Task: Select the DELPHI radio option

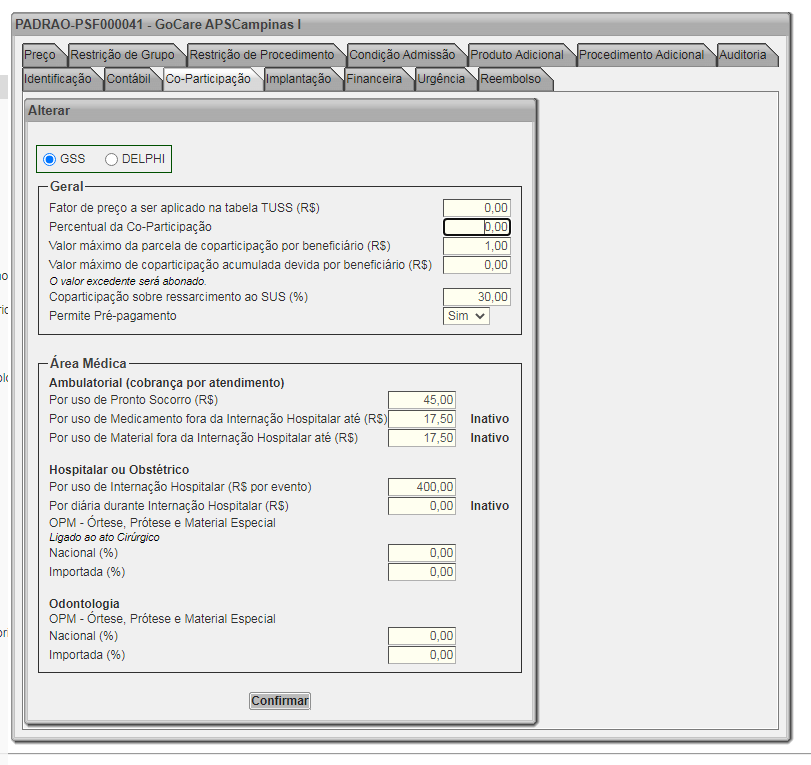Action: [111, 159]
